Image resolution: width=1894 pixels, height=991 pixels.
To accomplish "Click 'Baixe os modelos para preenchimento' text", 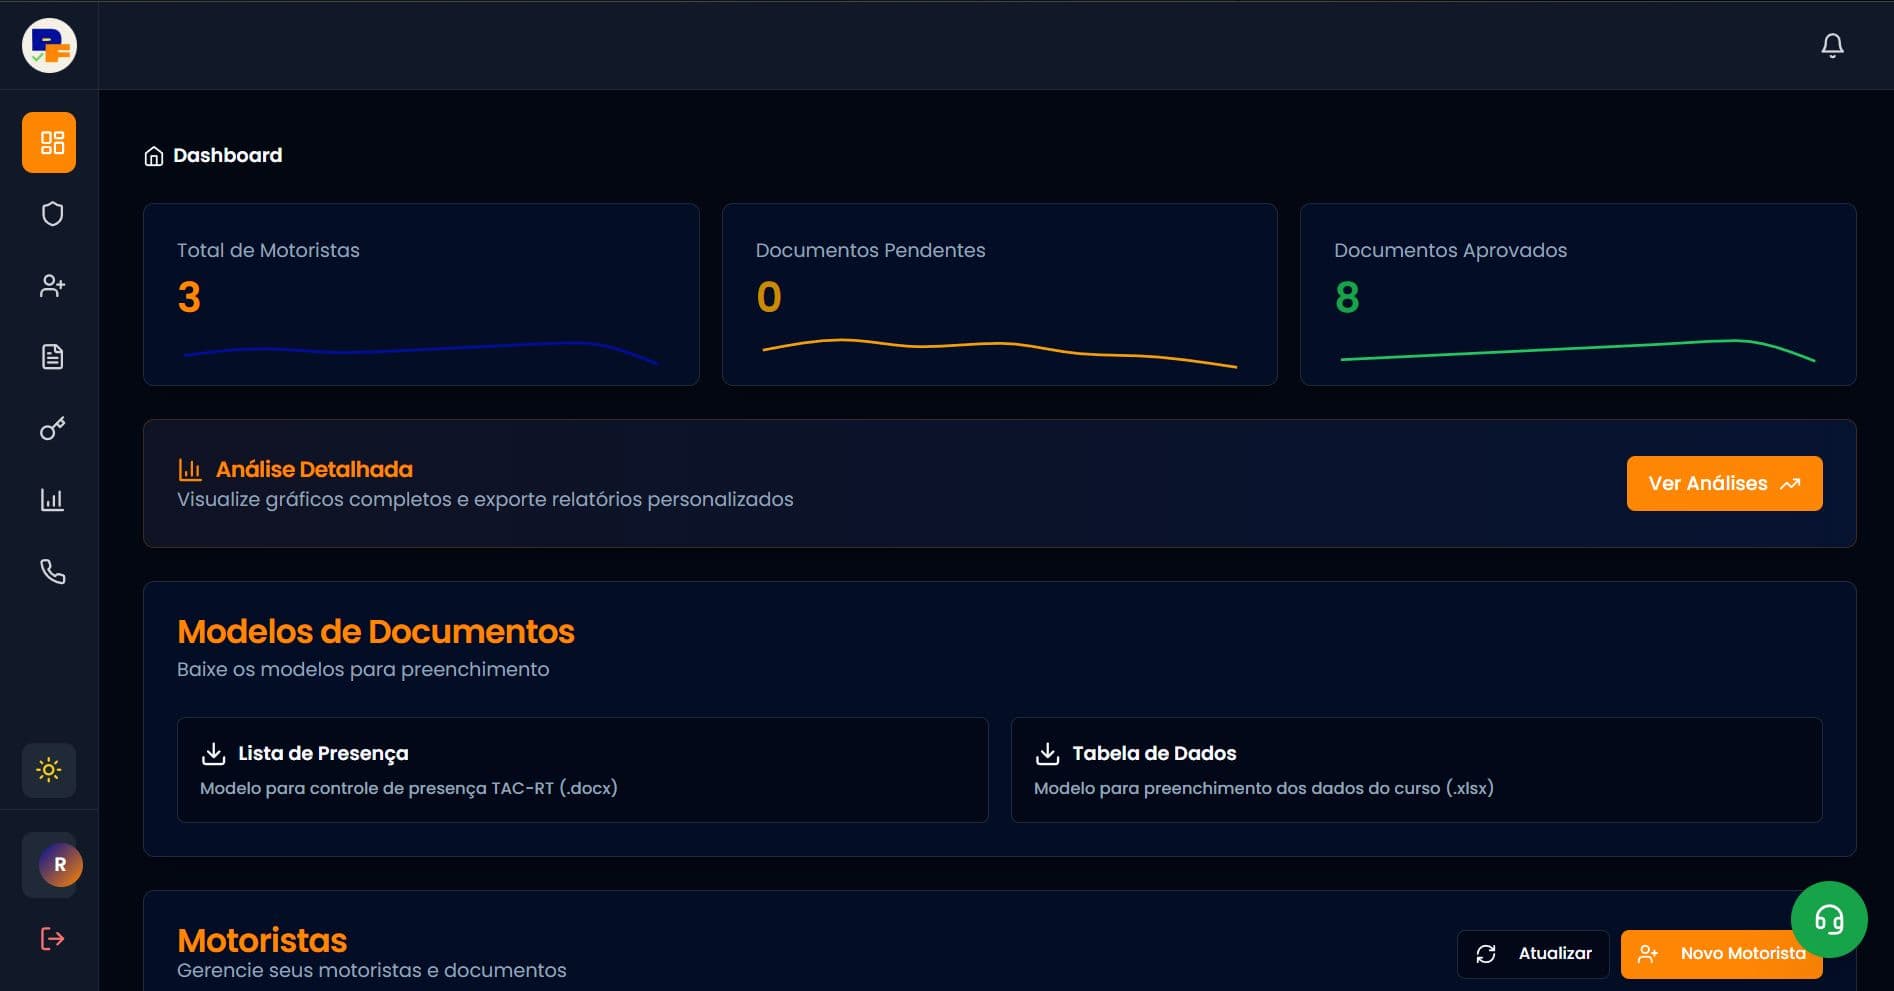I will 363,669.
